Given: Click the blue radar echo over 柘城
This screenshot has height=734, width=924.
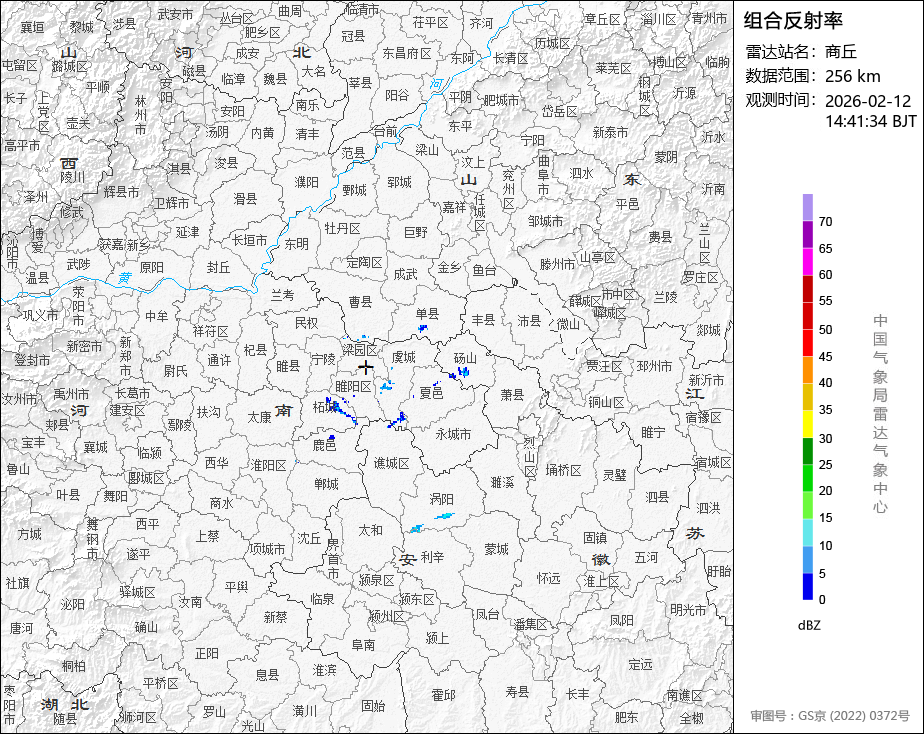Looking at the screenshot, I should click(x=341, y=409).
